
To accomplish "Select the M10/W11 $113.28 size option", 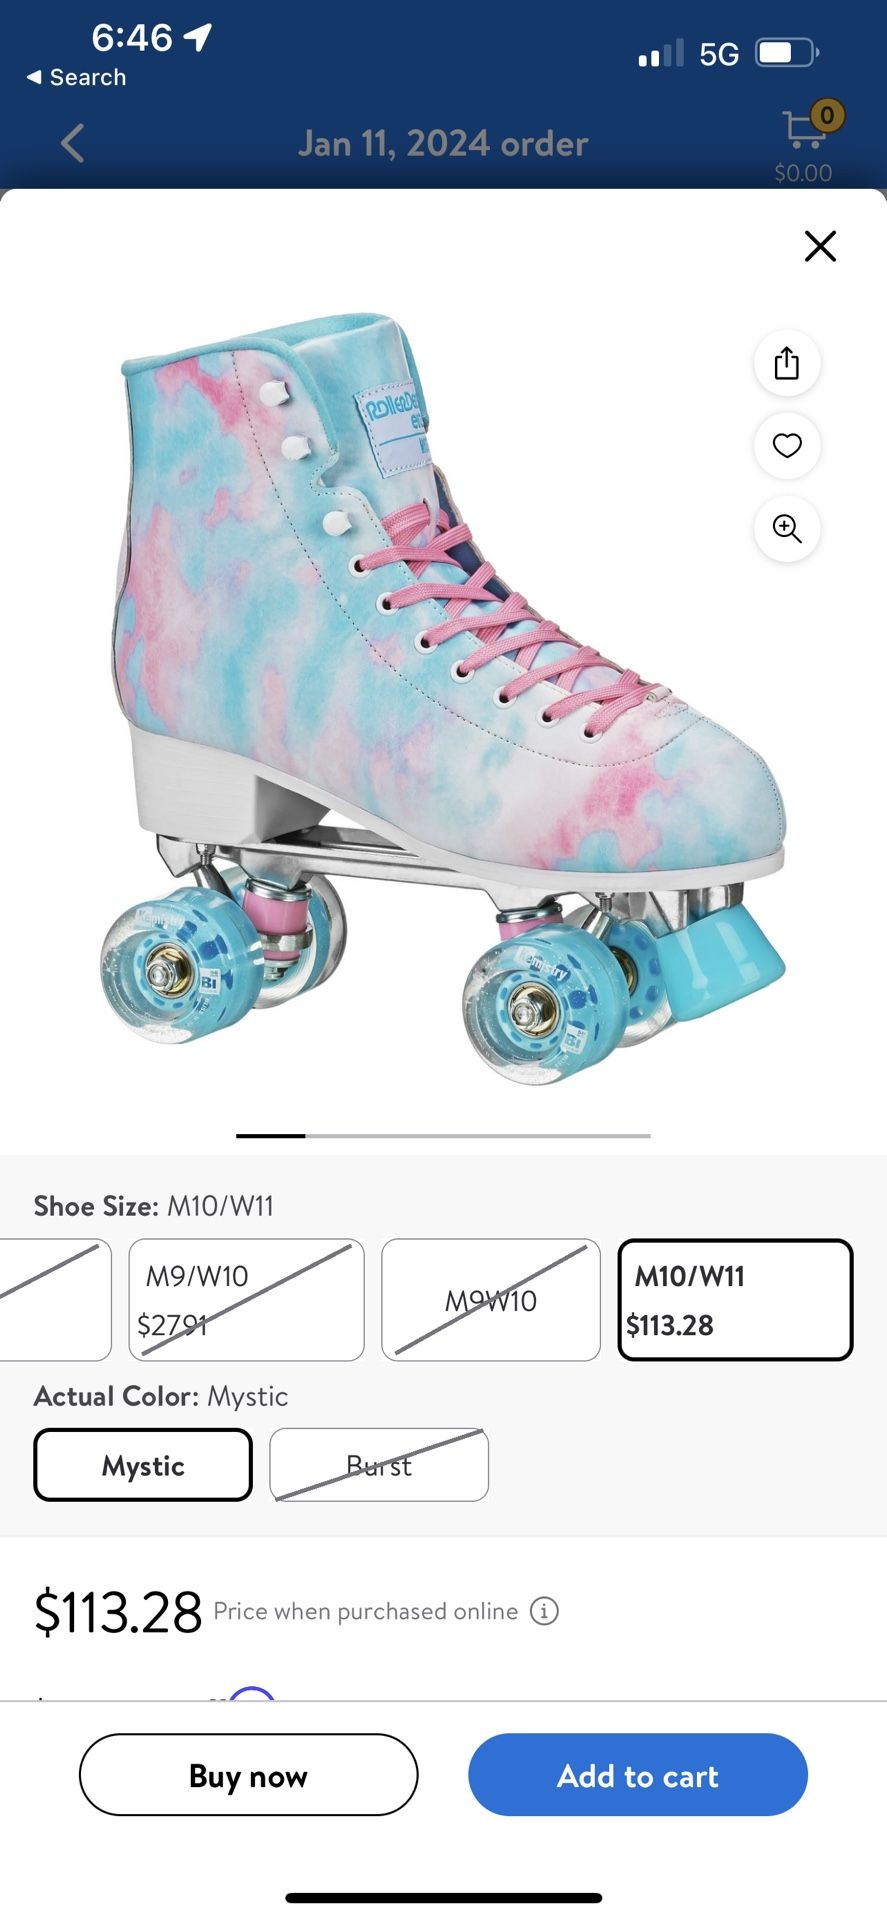I will tap(735, 1300).
